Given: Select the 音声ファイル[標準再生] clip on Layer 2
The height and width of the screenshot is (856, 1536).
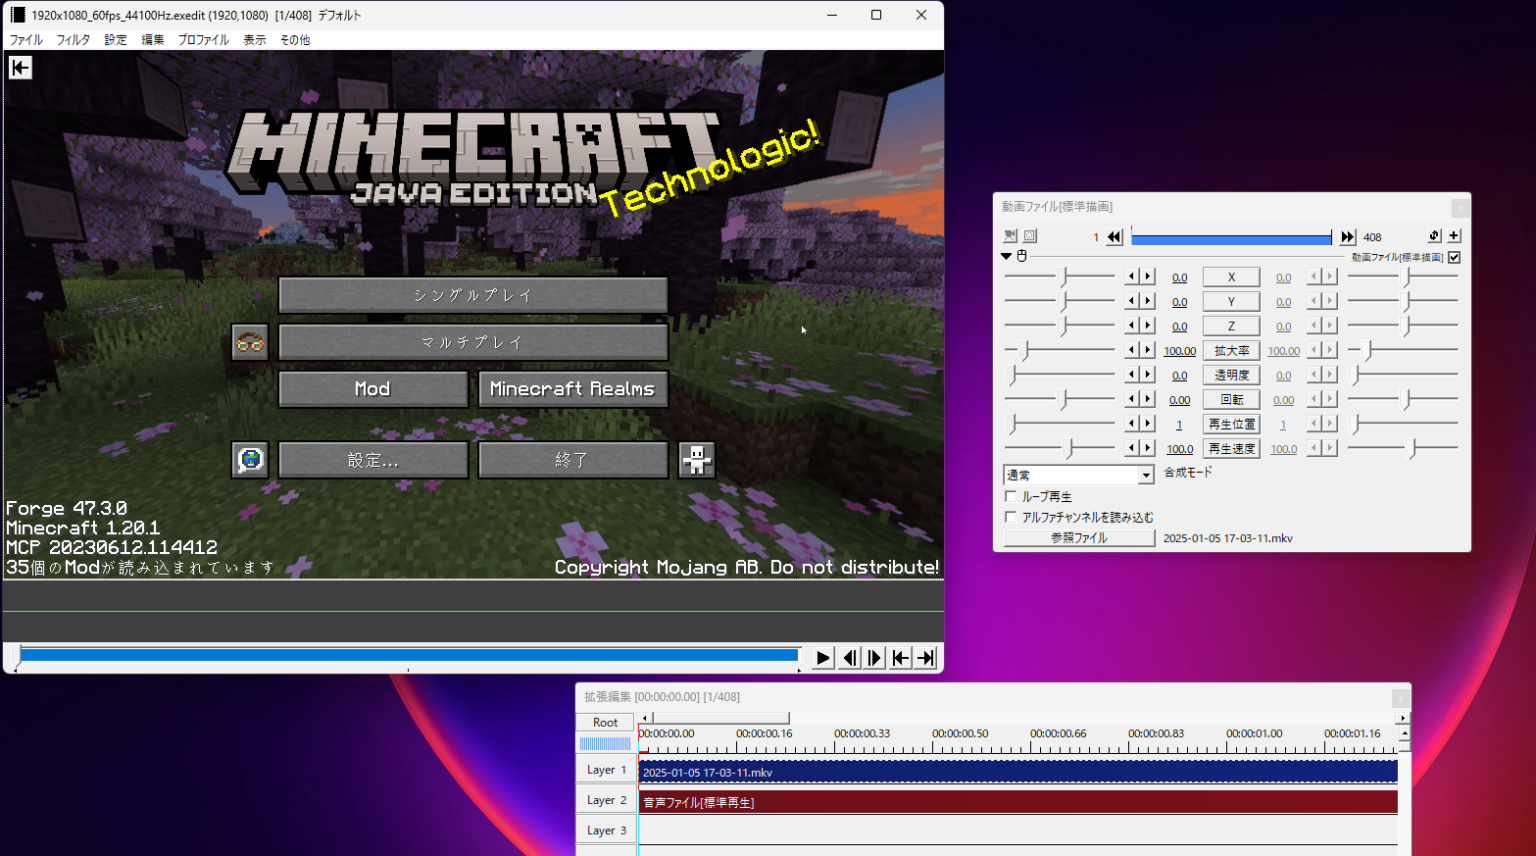Looking at the screenshot, I should pos(1017,802).
